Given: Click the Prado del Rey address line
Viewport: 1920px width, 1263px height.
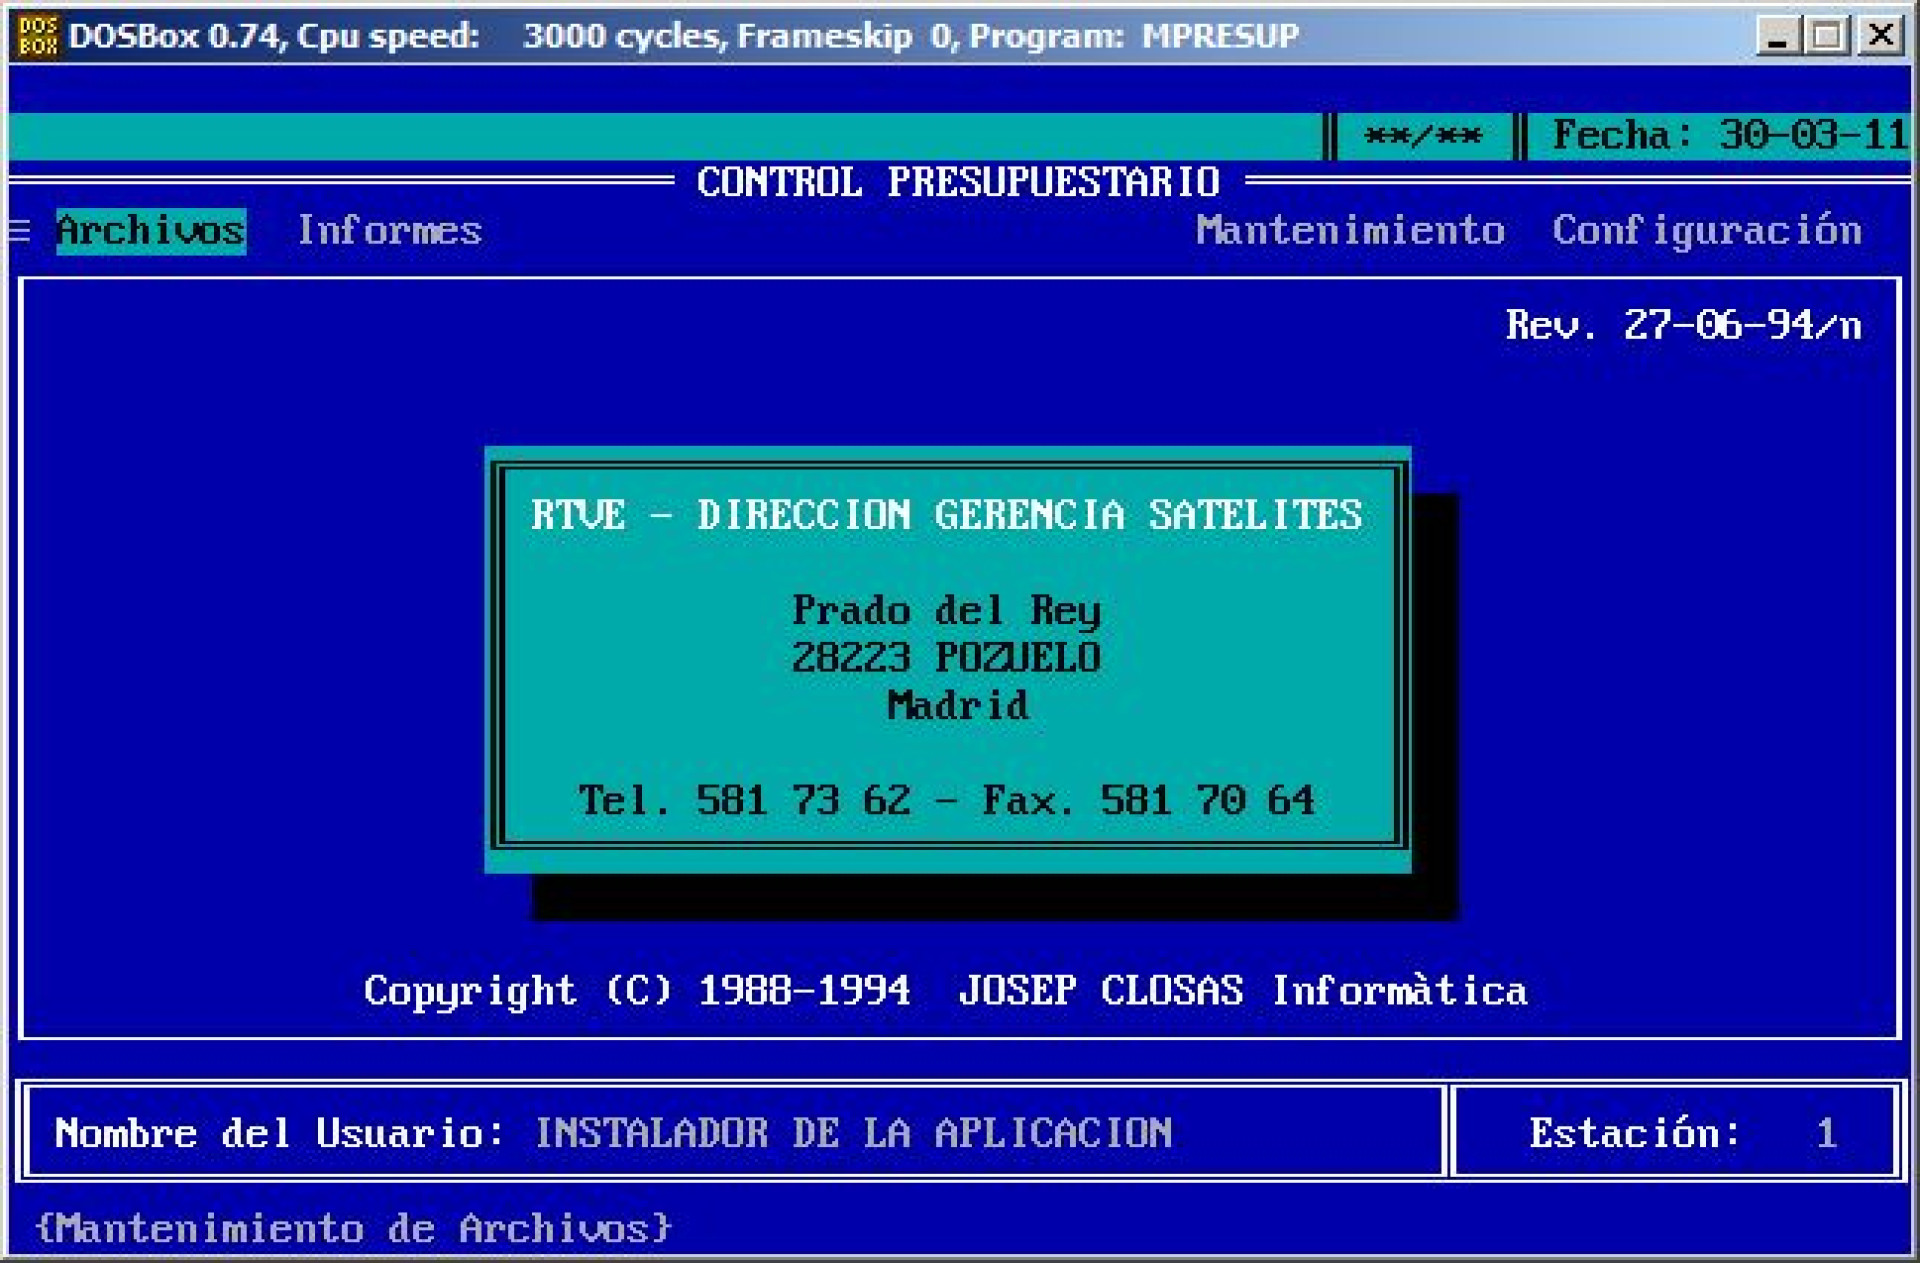Looking at the screenshot, I should (x=946, y=611).
